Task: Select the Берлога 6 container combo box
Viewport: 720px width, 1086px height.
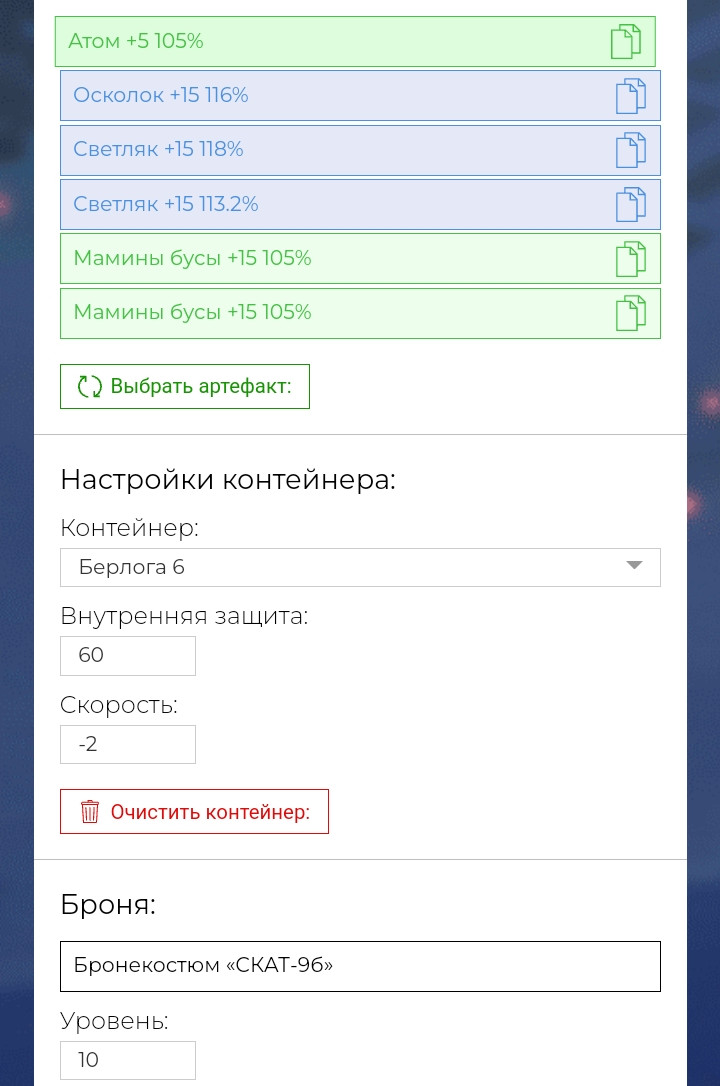Action: click(x=340, y=567)
